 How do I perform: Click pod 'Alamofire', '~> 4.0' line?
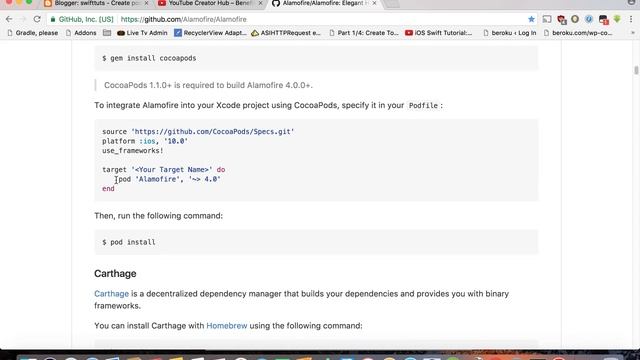(x=169, y=179)
